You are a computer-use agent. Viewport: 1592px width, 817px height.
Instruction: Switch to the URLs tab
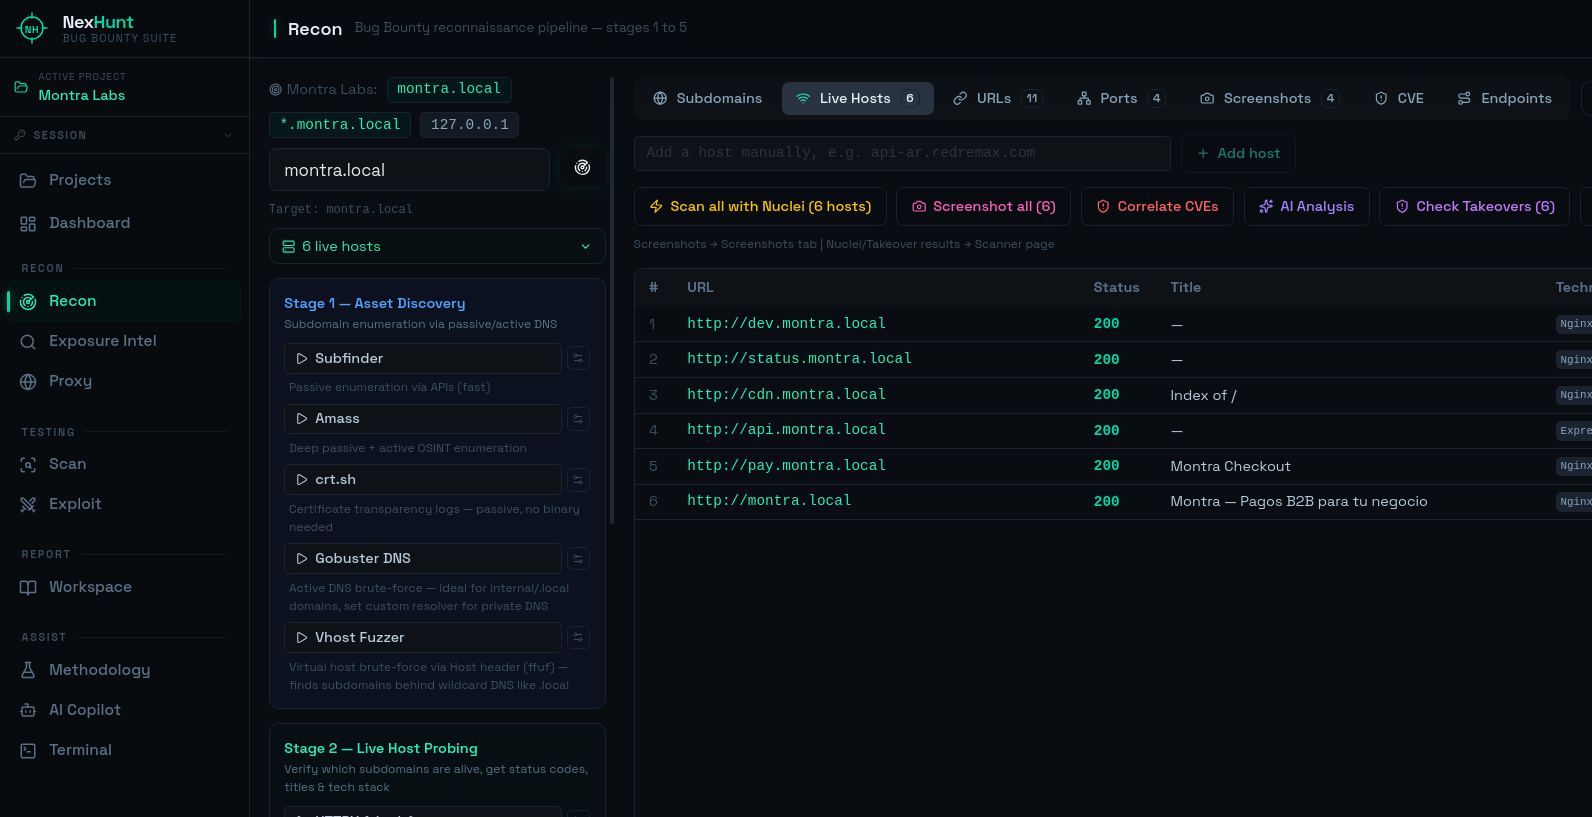996,98
